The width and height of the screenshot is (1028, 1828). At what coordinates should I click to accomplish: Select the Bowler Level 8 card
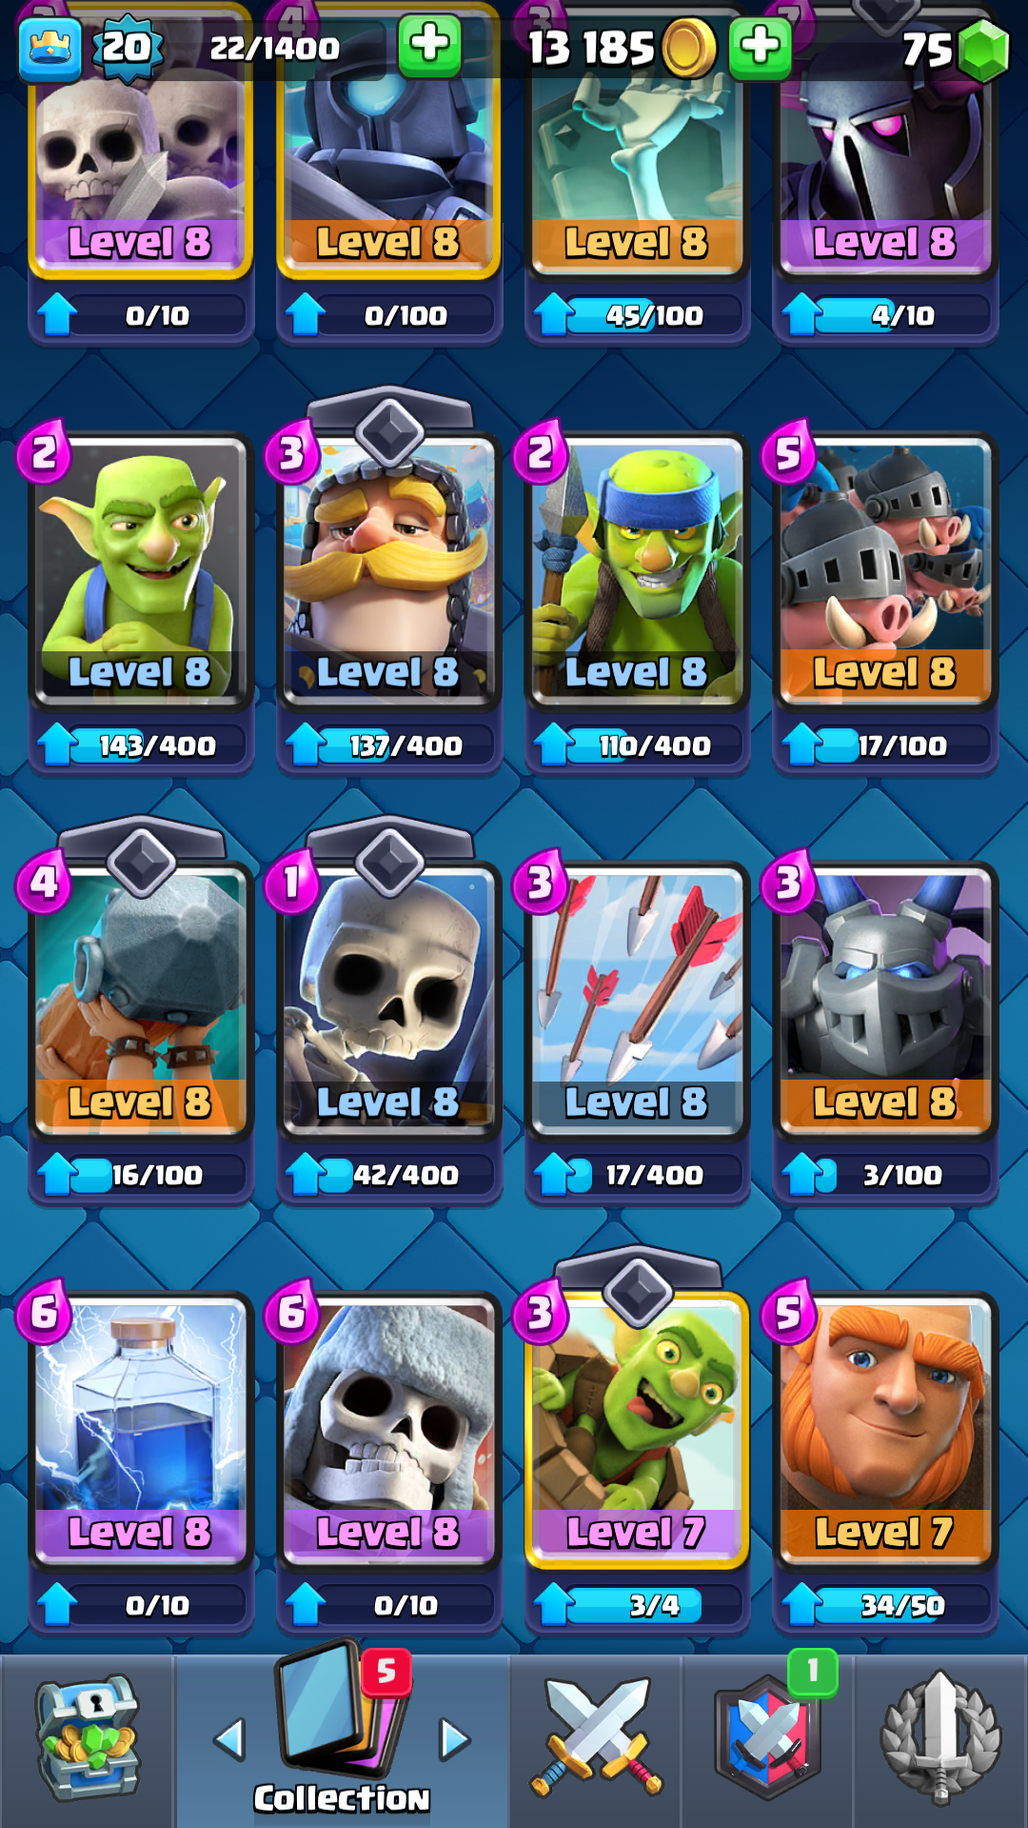(x=140, y=1000)
